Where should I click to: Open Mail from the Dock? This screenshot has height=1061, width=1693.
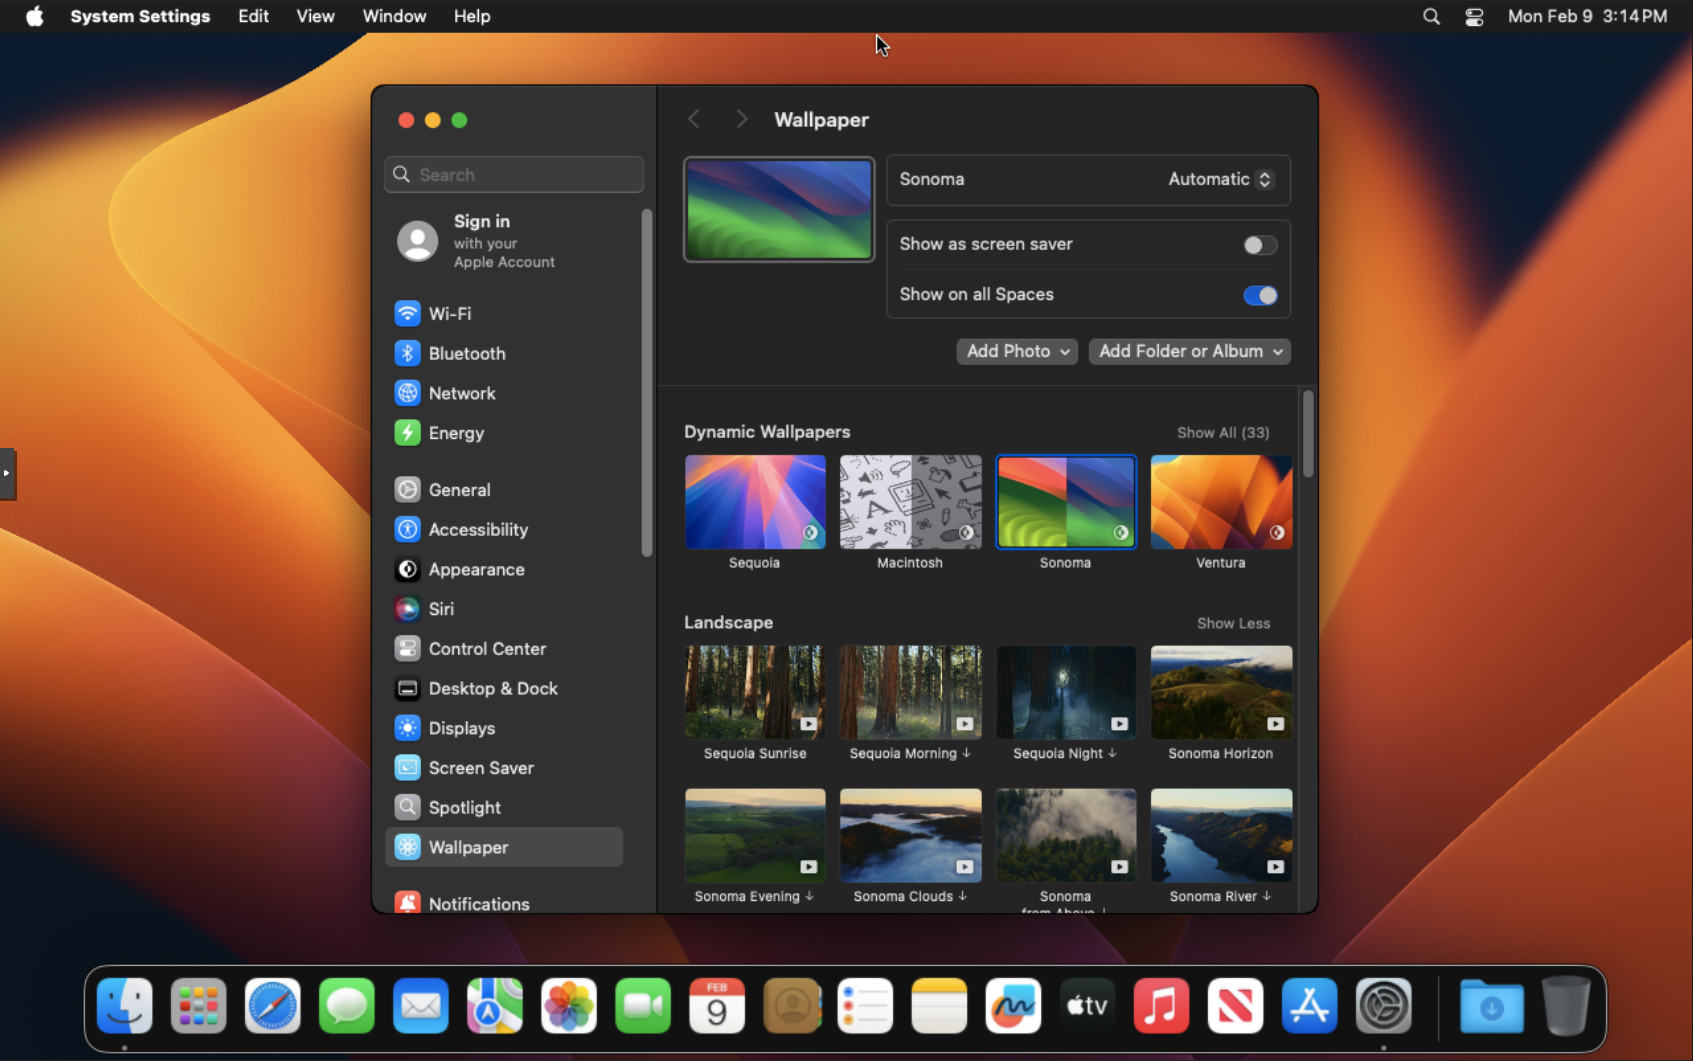[421, 1005]
